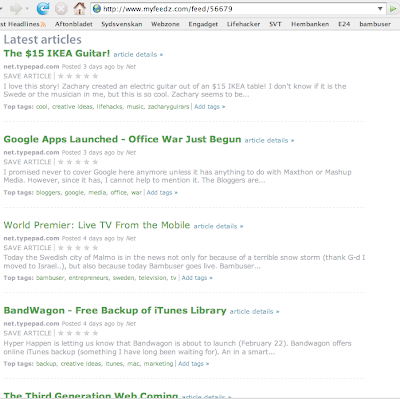Open the Lifehacker bookmark
400x399 pixels.
pyautogui.click(x=243, y=24)
